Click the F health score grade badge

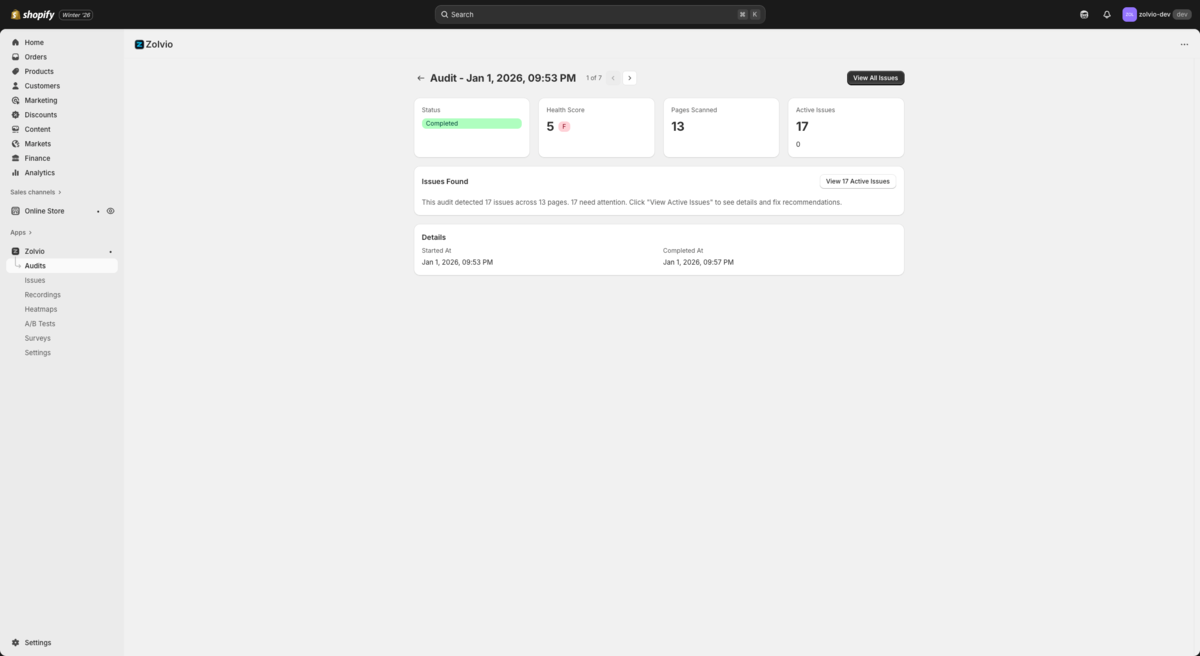564,126
